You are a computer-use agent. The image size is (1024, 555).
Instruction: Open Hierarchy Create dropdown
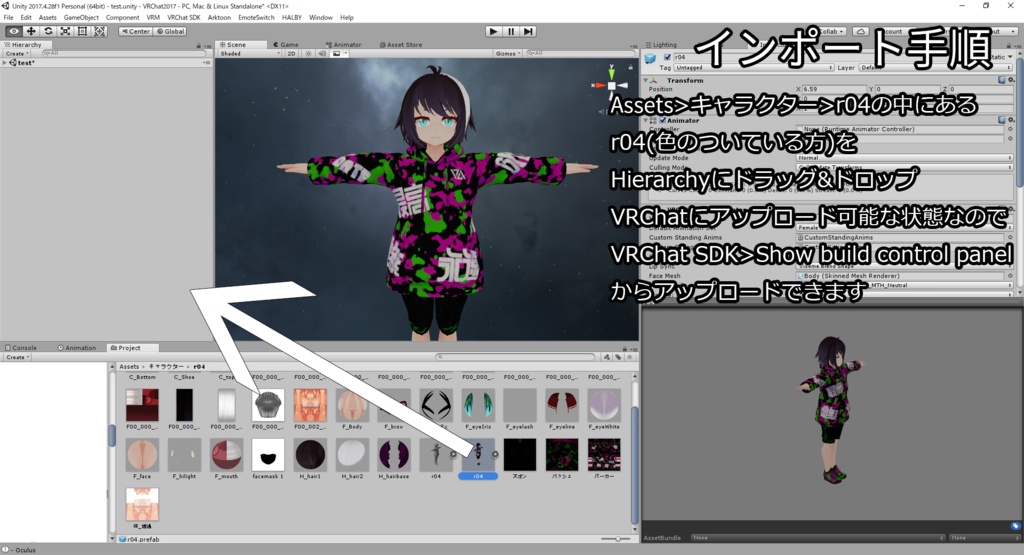point(16,54)
